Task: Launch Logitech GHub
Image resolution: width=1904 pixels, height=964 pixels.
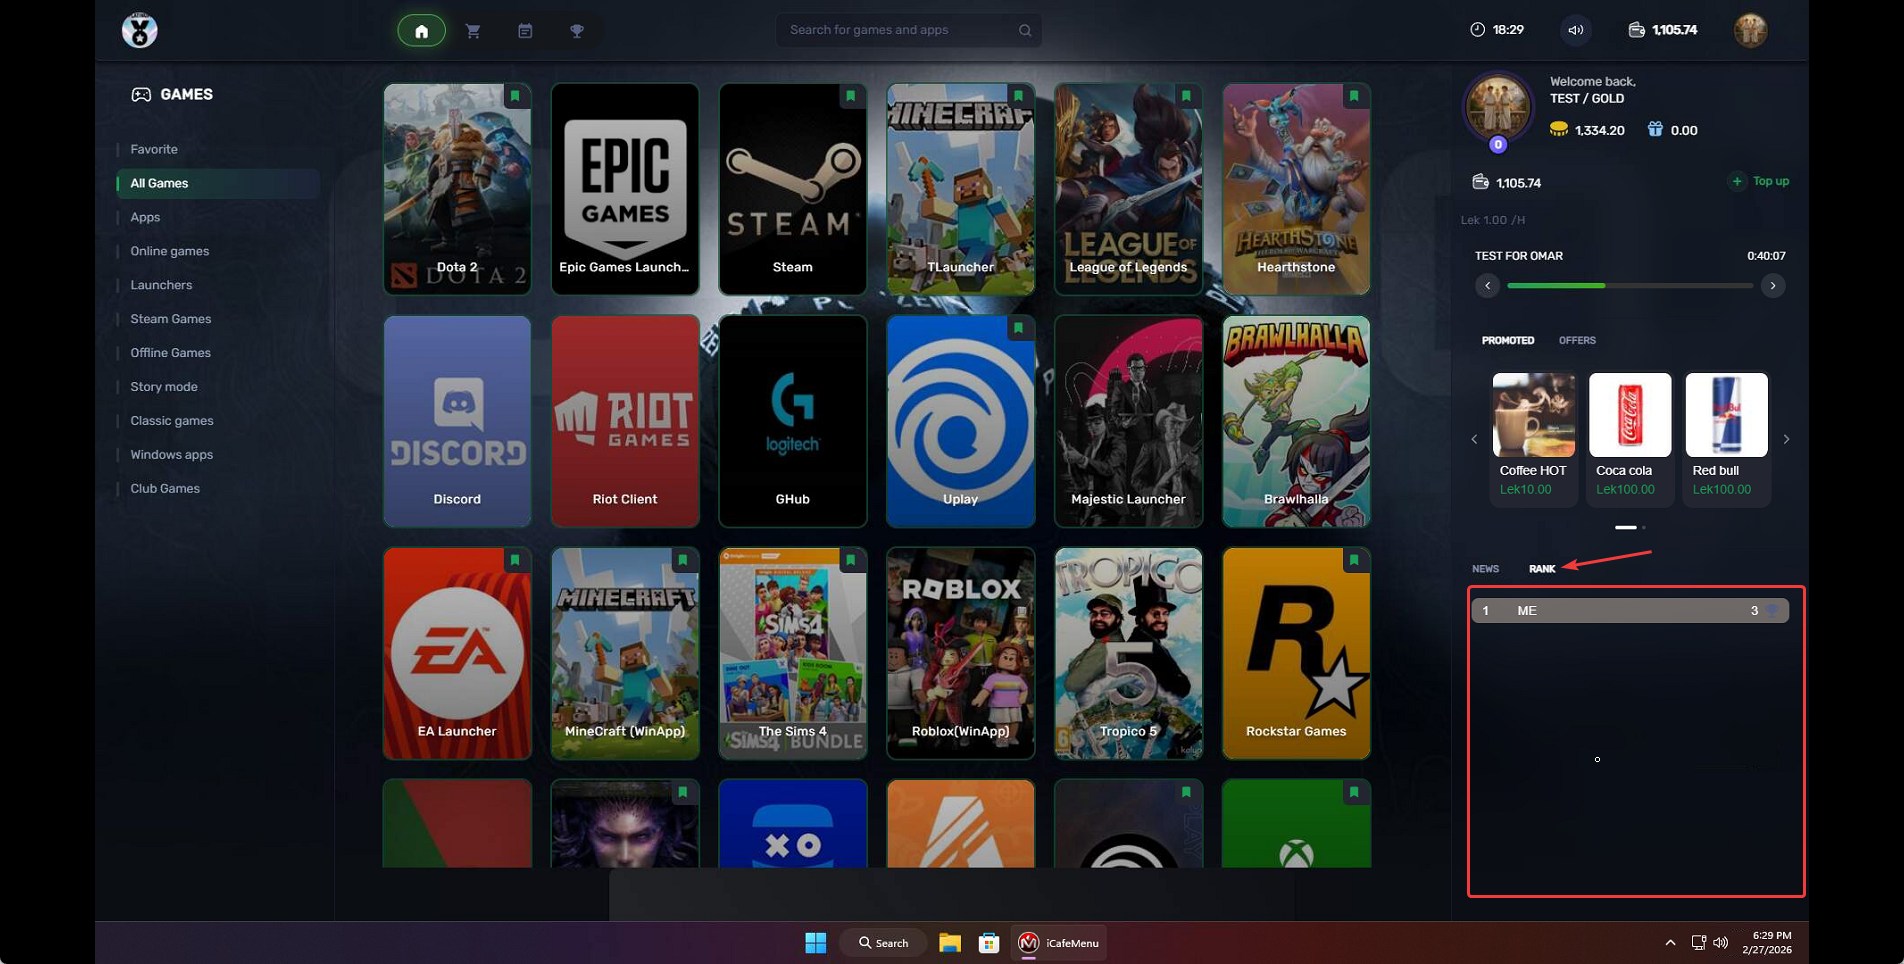Action: click(x=793, y=421)
